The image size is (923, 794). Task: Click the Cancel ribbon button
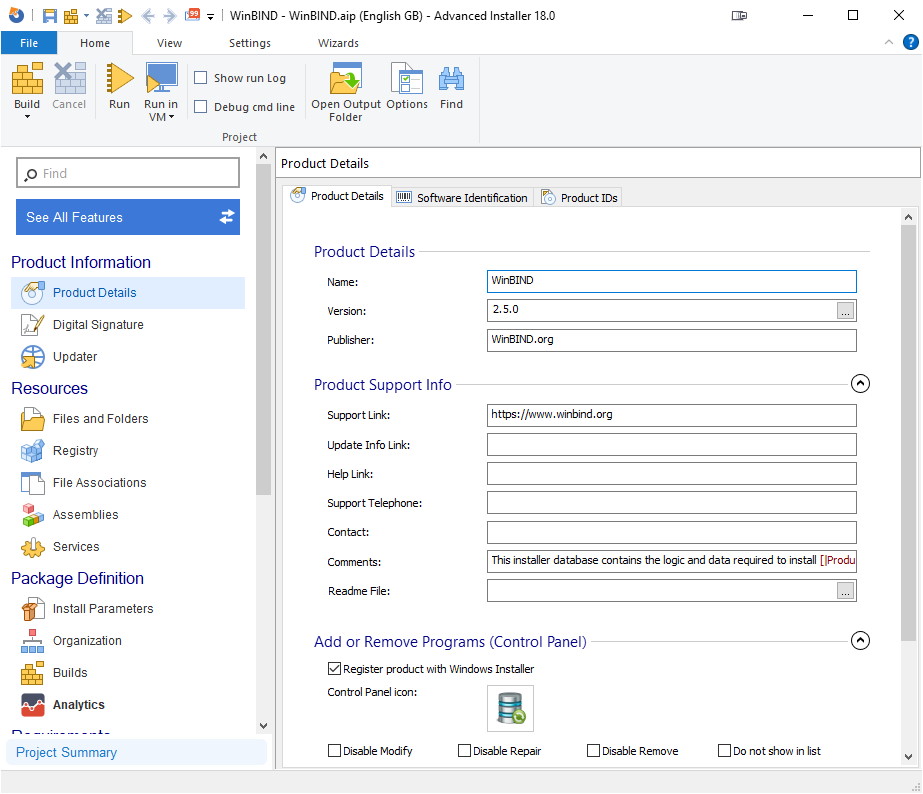(x=69, y=86)
